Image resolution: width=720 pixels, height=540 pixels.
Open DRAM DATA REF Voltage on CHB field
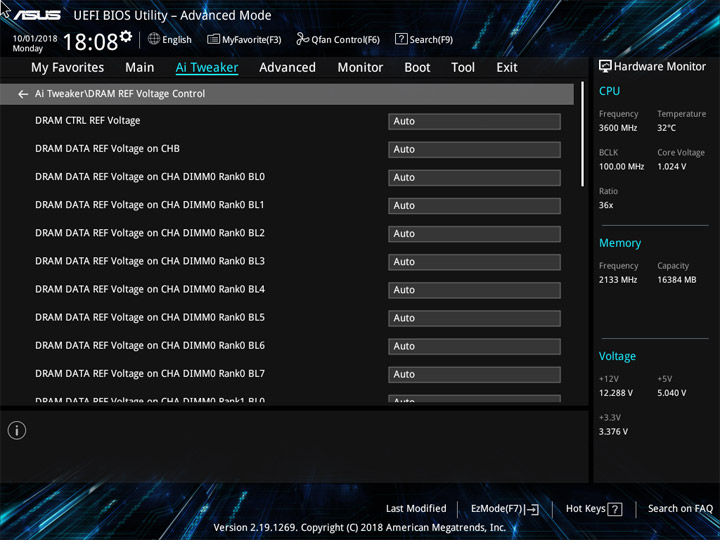click(474, 149)
